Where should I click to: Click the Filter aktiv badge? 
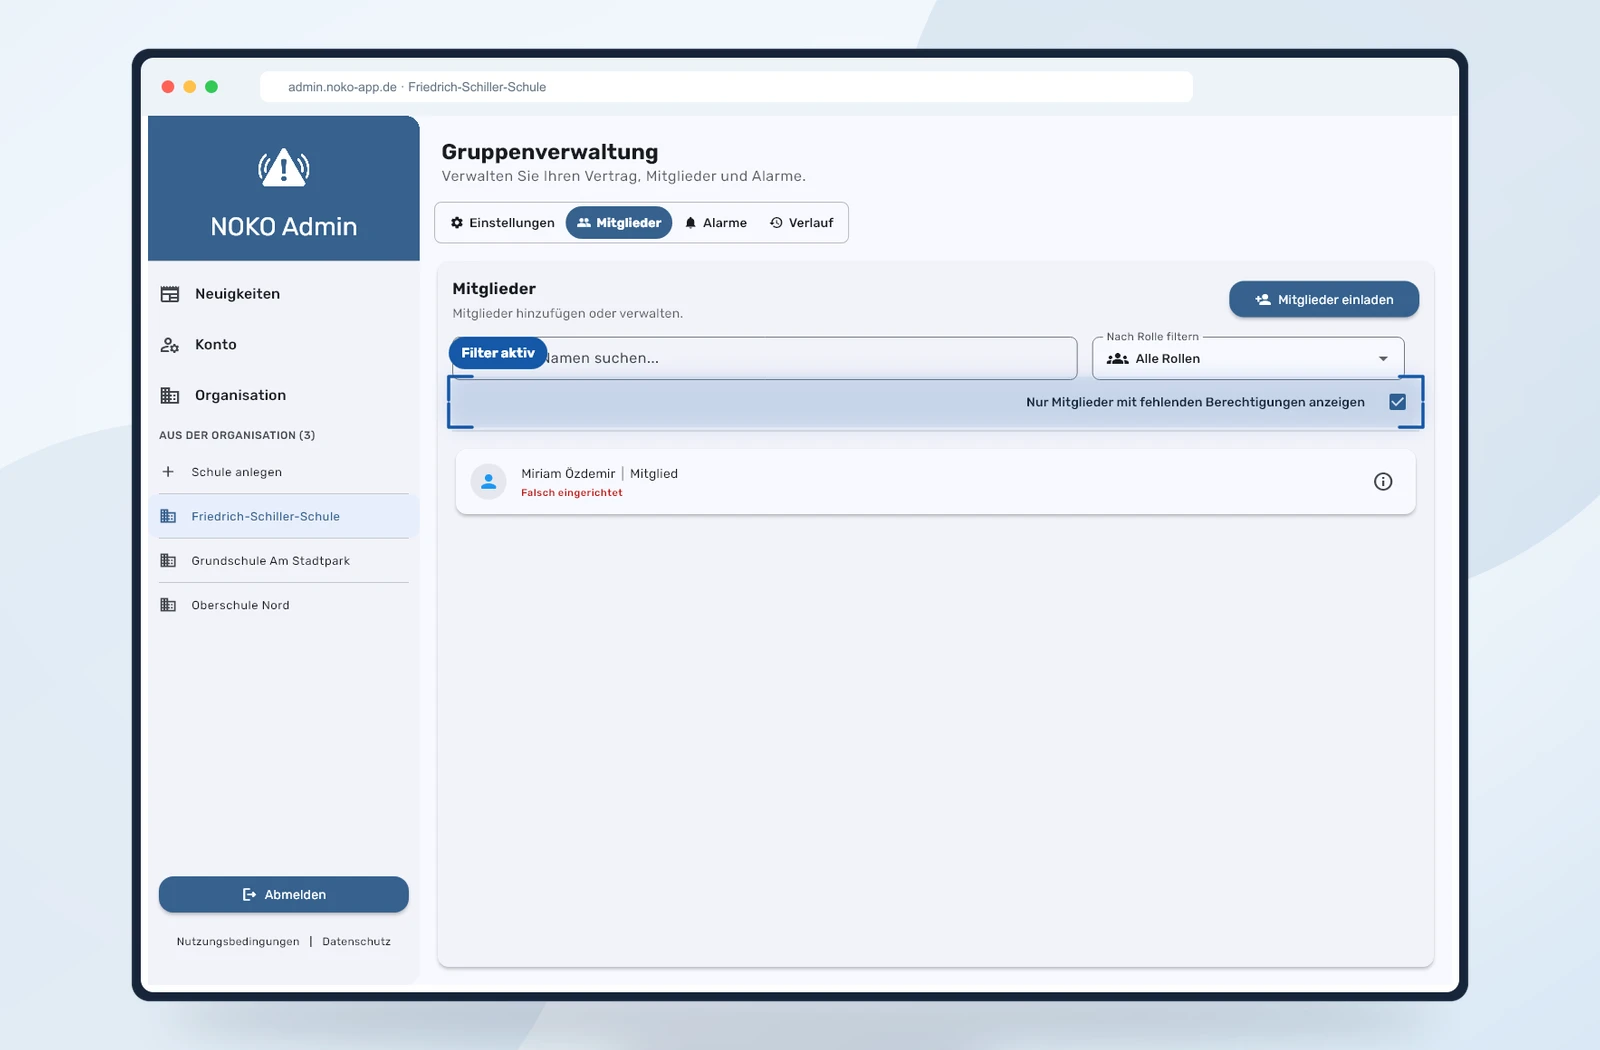click(x=498, y=353)
